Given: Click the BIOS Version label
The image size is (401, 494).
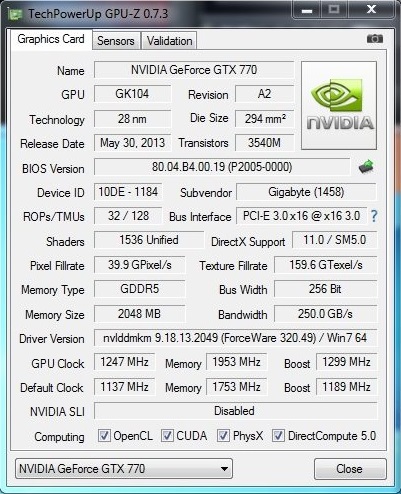Looking at the screenshot, I should (53, 169).
